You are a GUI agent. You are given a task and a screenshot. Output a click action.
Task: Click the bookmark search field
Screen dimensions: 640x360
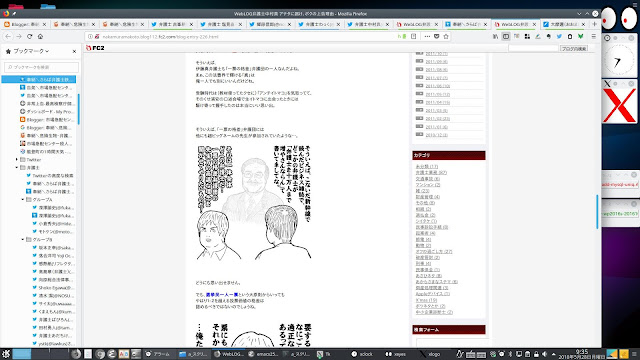[41, 67]
